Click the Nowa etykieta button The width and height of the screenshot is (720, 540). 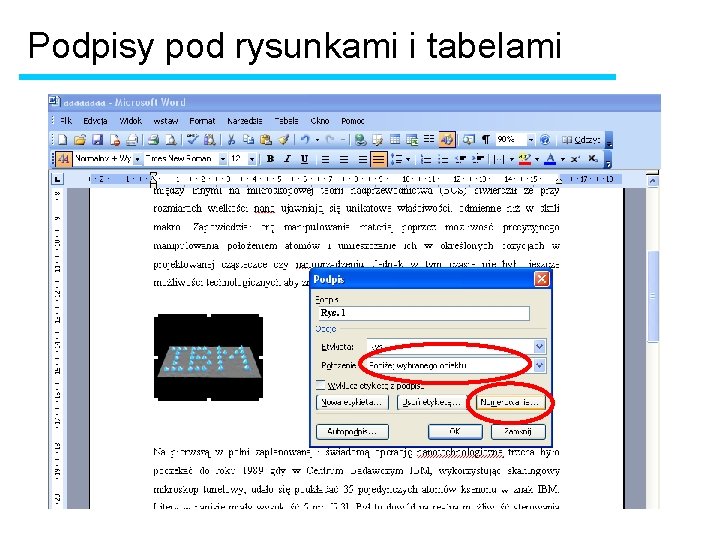coord(352,402)
